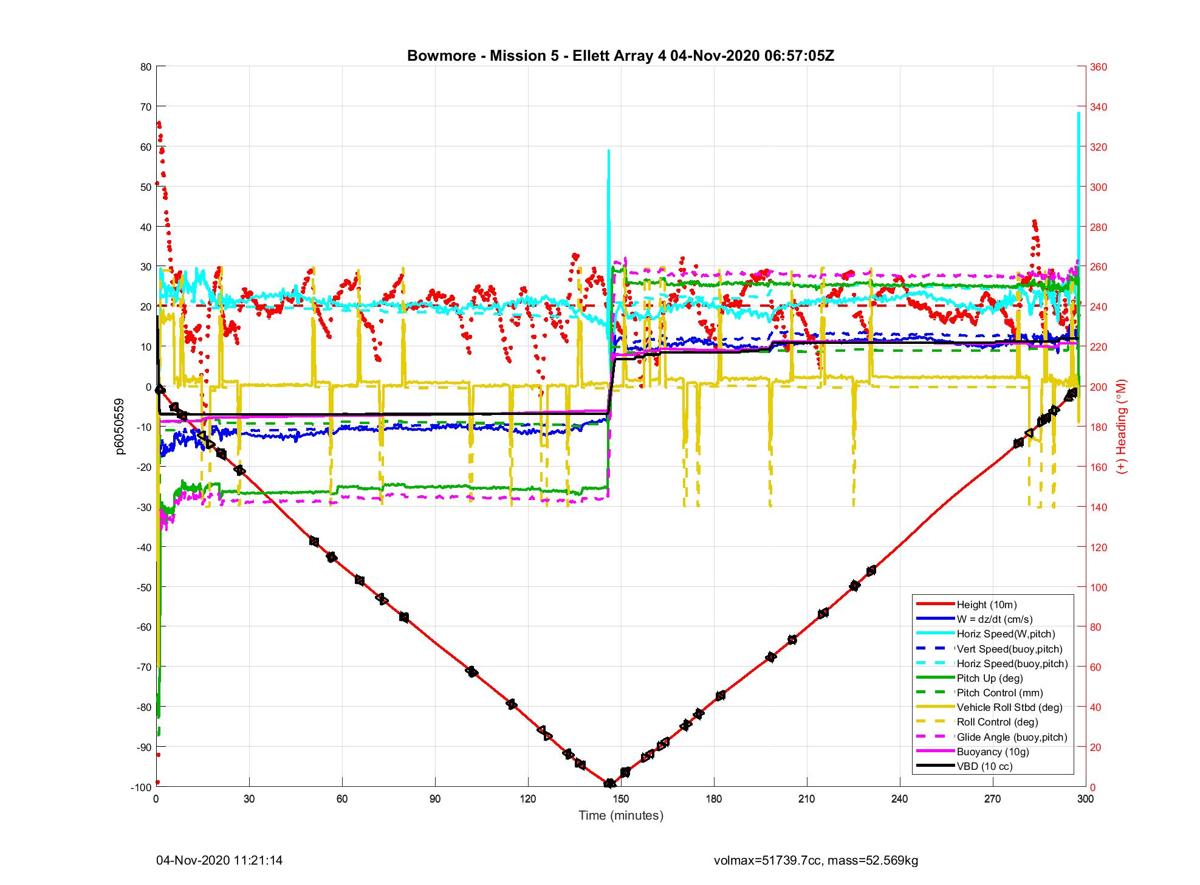Click the '220' tick on the right heading axis
The image size is (1200, 885).
(x=1099, y=347)
